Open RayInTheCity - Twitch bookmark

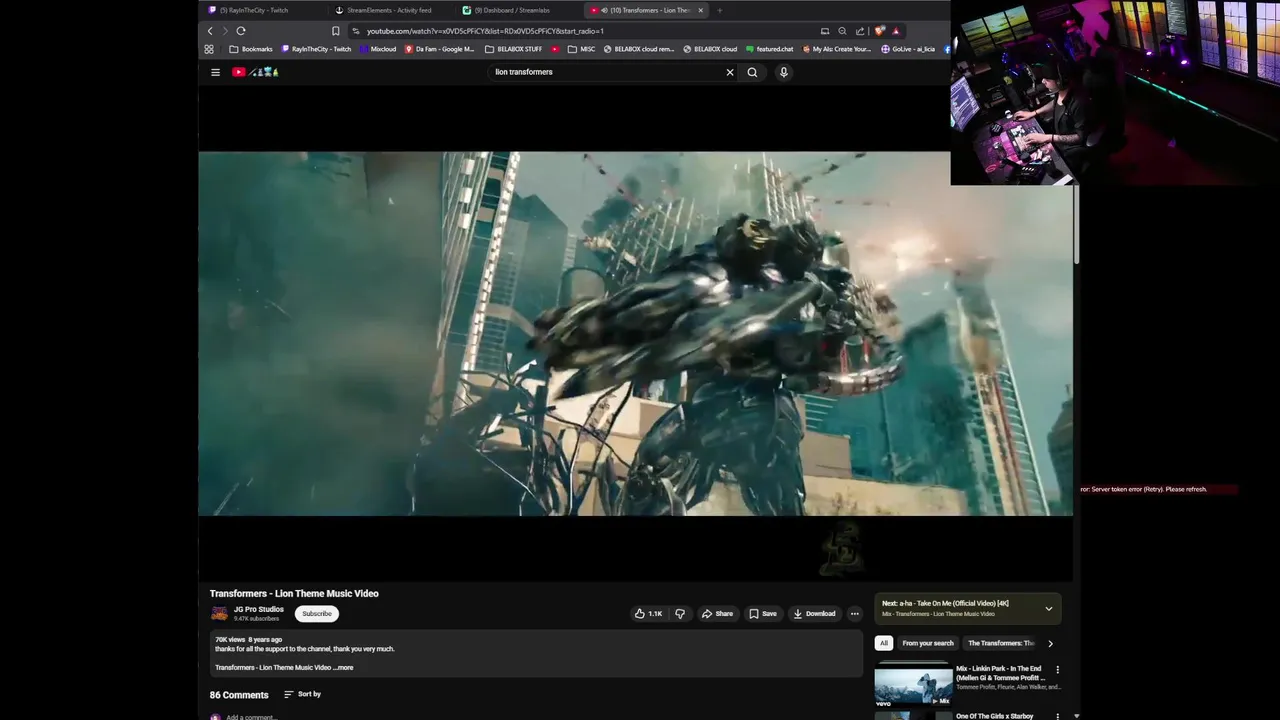[316, 49]
